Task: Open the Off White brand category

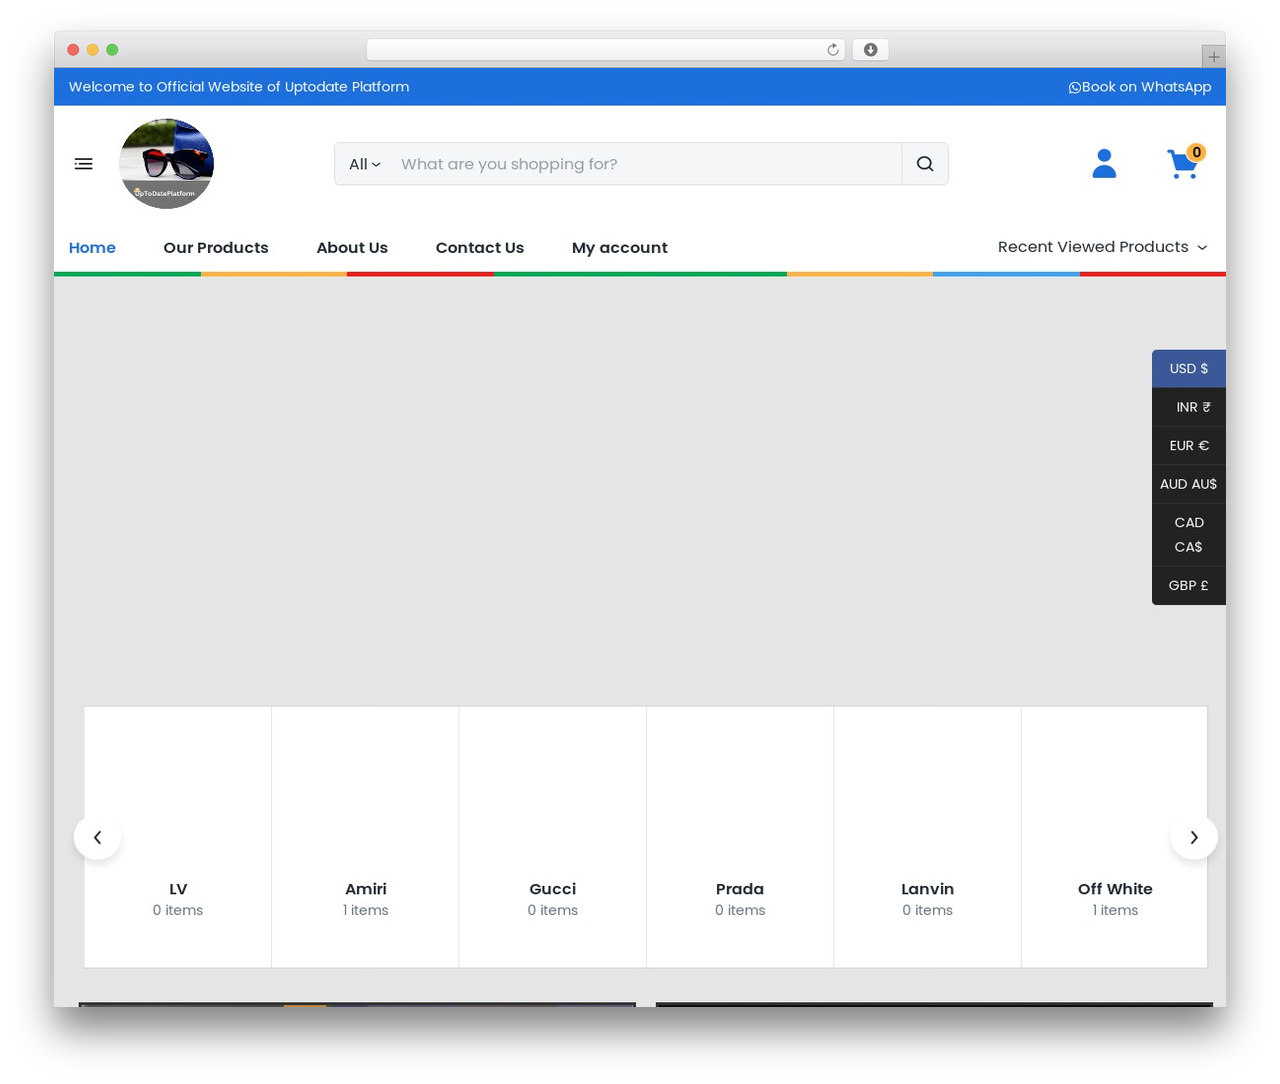Action: click(x=1115, y=837)
